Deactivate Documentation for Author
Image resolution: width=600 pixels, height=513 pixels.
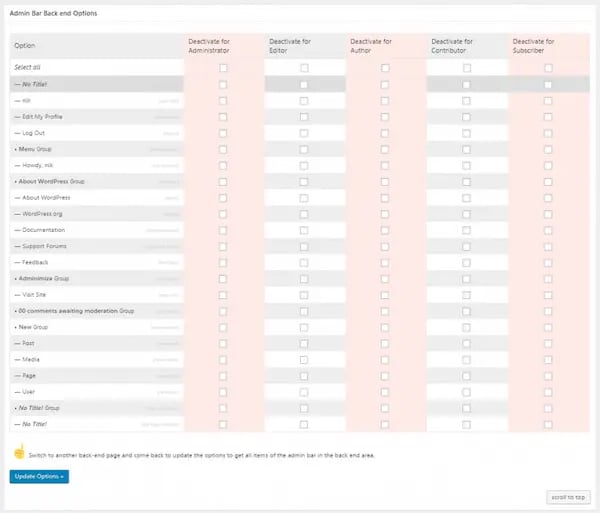tap(385, 230)
